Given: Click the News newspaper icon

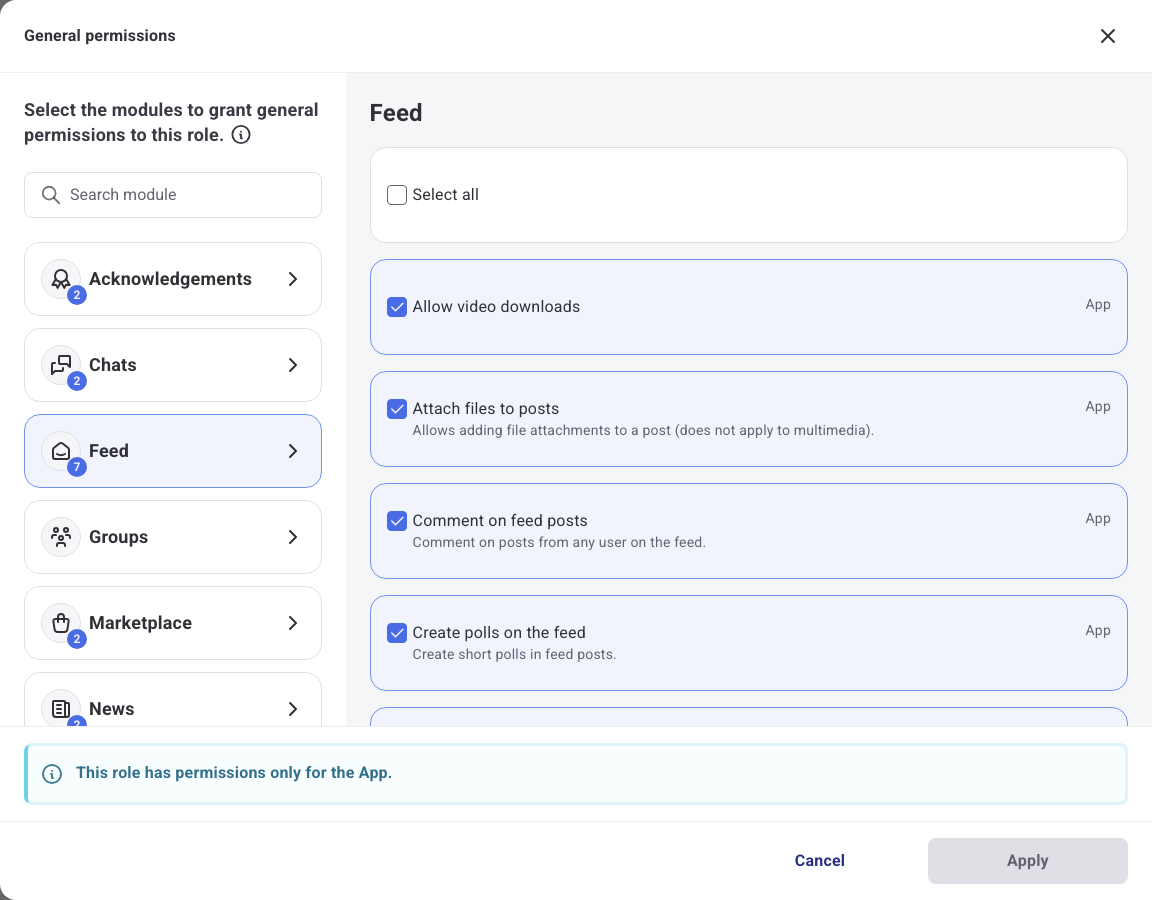Looking at the screenshot, I should 61,709.
